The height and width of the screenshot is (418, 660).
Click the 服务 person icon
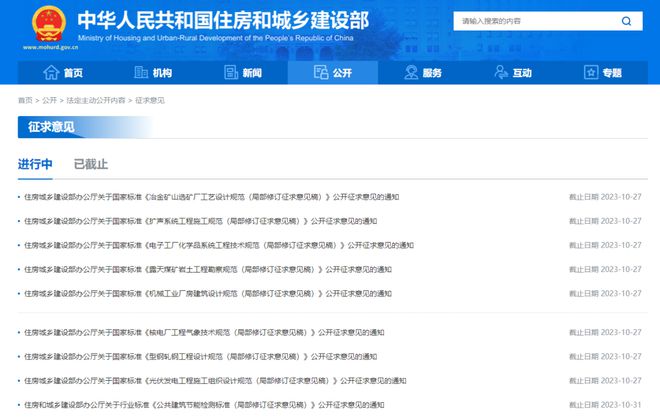click(411, 72)
